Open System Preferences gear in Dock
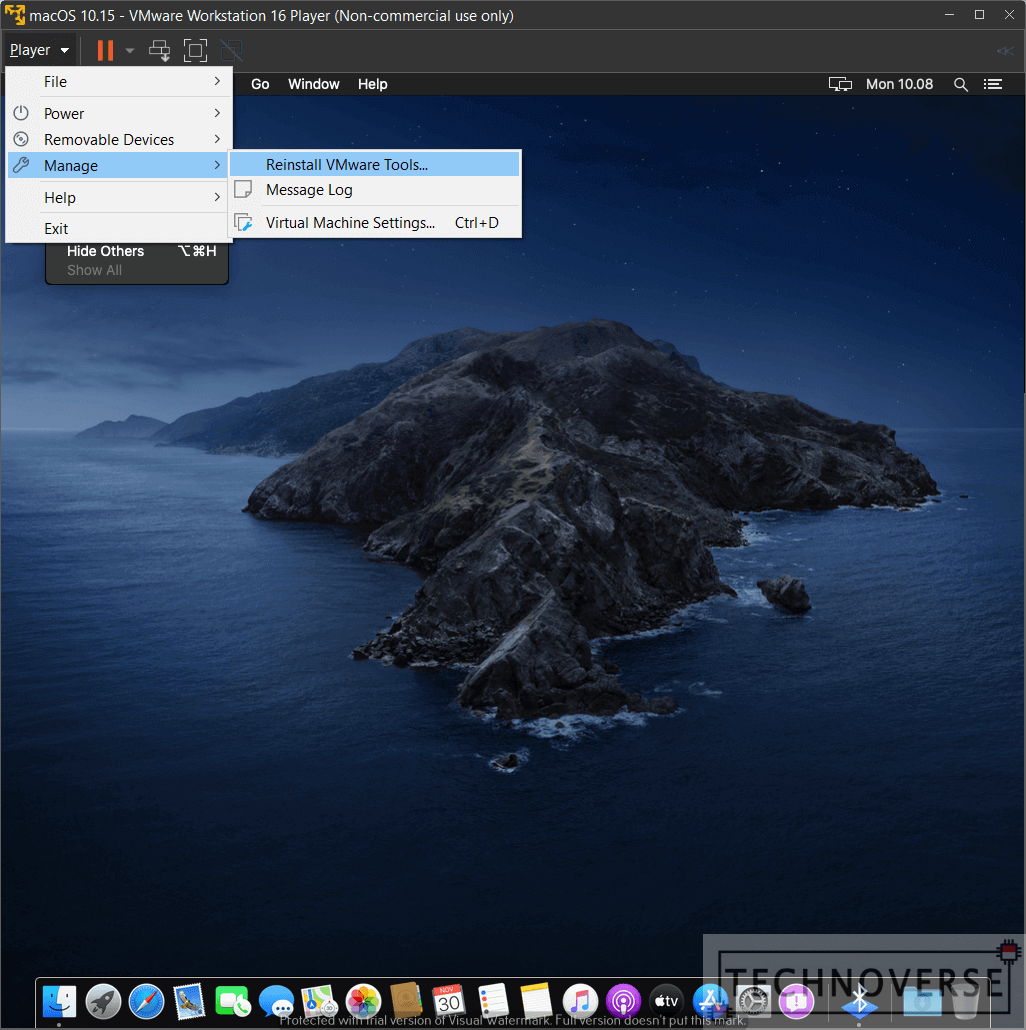 (753, 1002)
